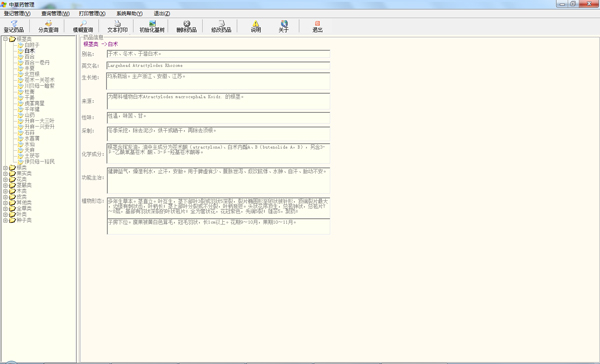The height and width of the screenshot is (364, 600).
Task: Select 川贝母 entry in the tree
Action: (x=39, y=86)
